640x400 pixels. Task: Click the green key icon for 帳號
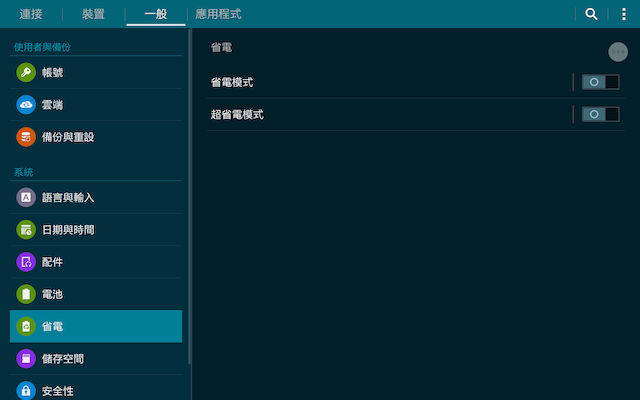[x=26, y=72]
